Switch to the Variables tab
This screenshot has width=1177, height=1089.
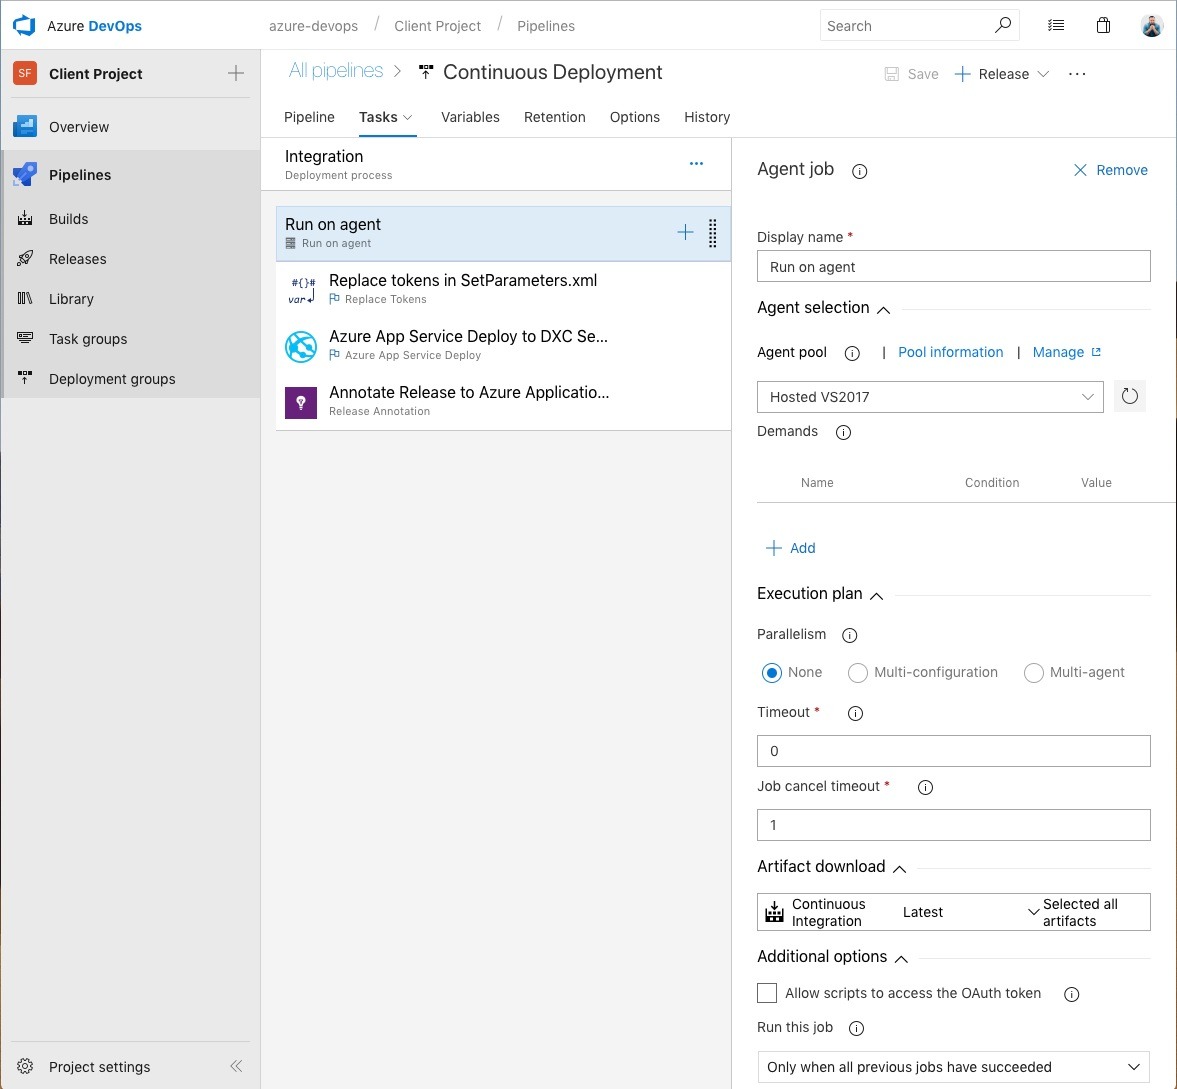pyautogui.click(x=470, y=117)
